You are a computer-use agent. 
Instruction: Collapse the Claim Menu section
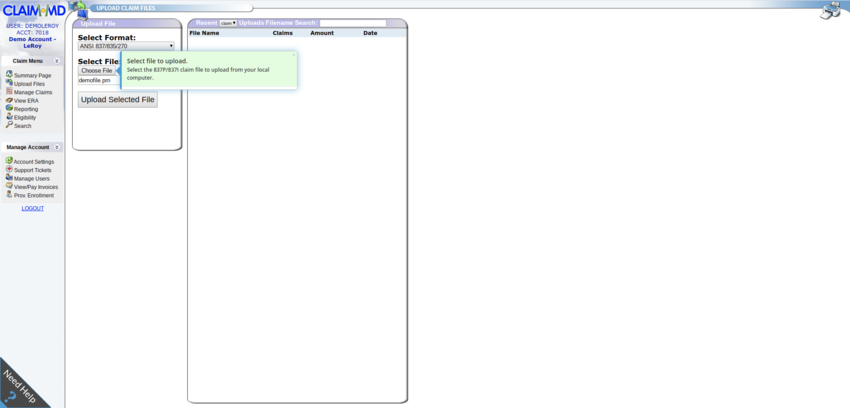tap(57, 61)
